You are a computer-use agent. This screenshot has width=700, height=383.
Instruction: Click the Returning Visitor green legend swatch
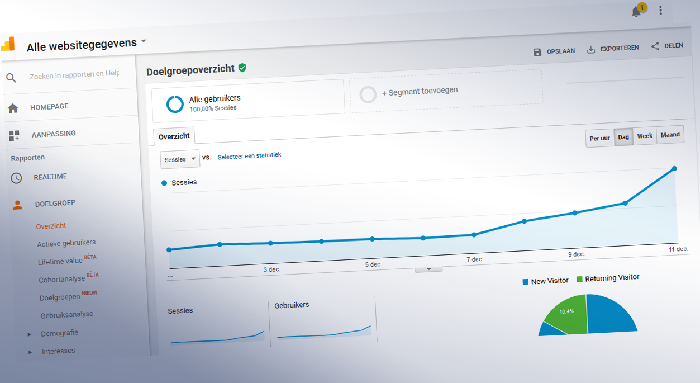tap(580, 279)
